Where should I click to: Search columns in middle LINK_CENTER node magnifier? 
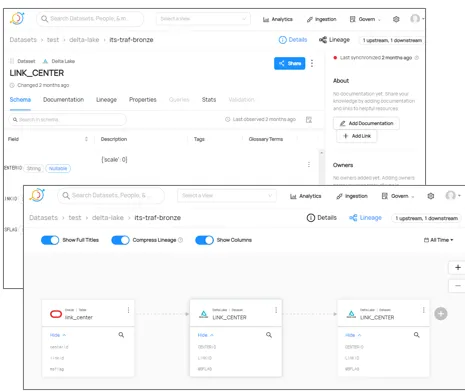coord(269,335)
